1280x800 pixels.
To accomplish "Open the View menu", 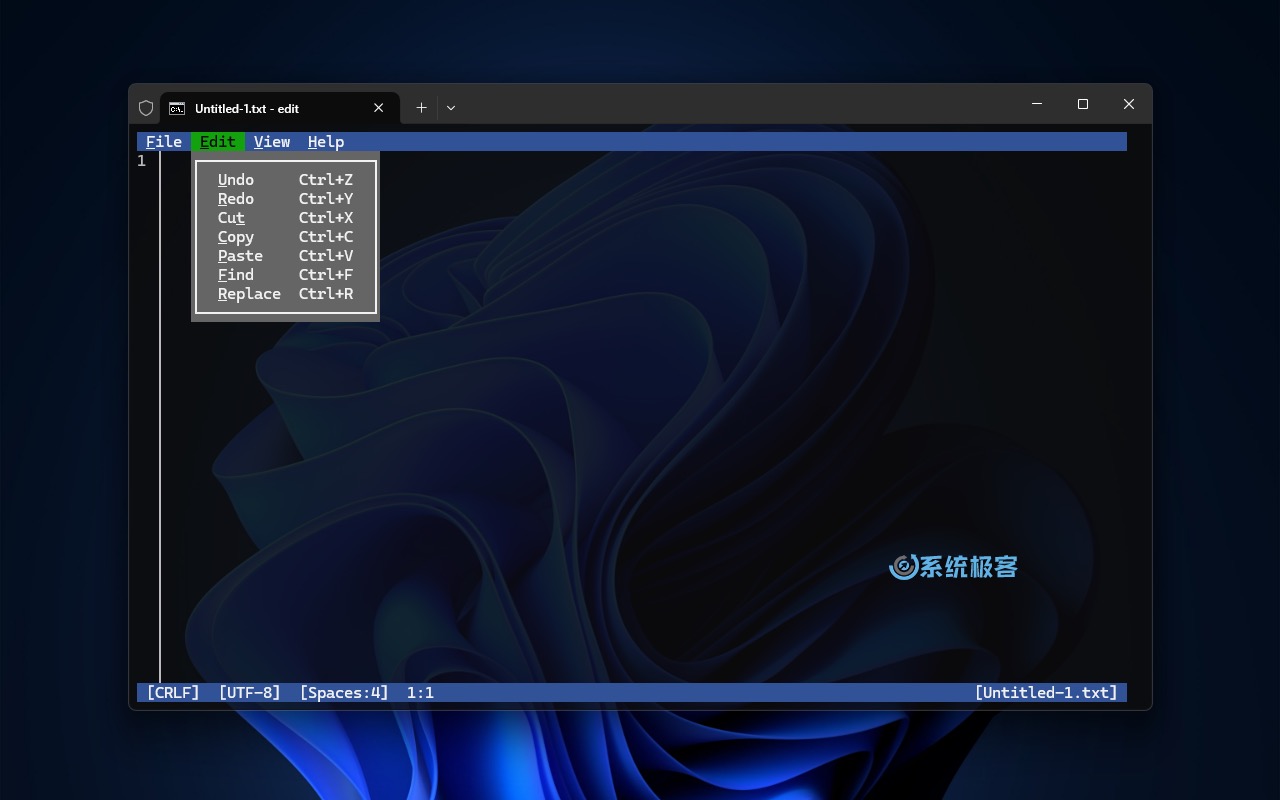I will pyautogui.click(x=272, y=142).
